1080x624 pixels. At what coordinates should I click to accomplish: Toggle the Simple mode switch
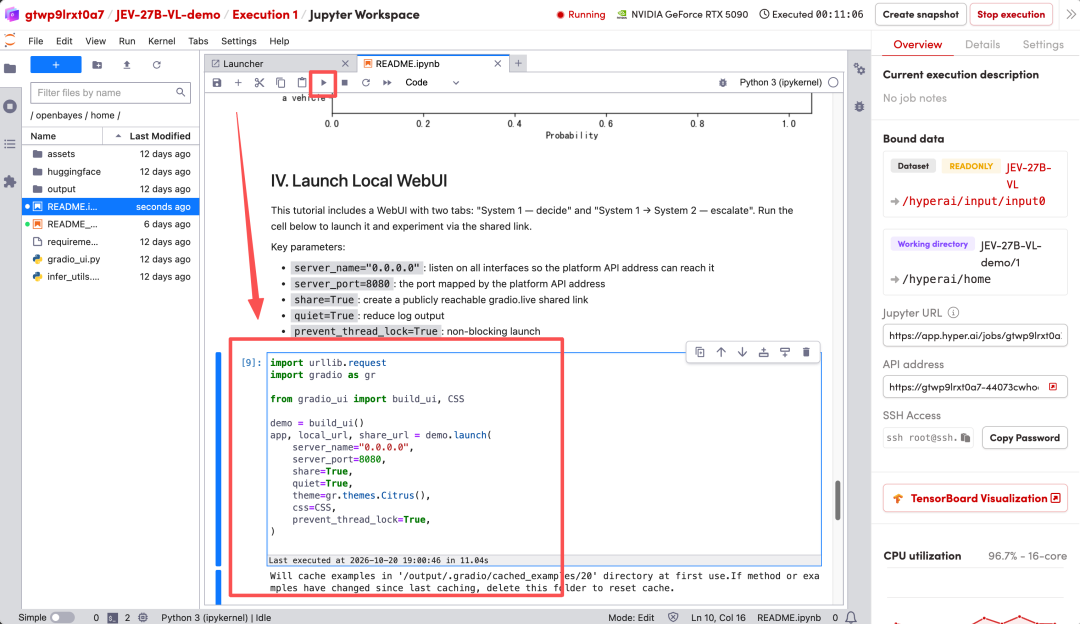coord(62,618)
